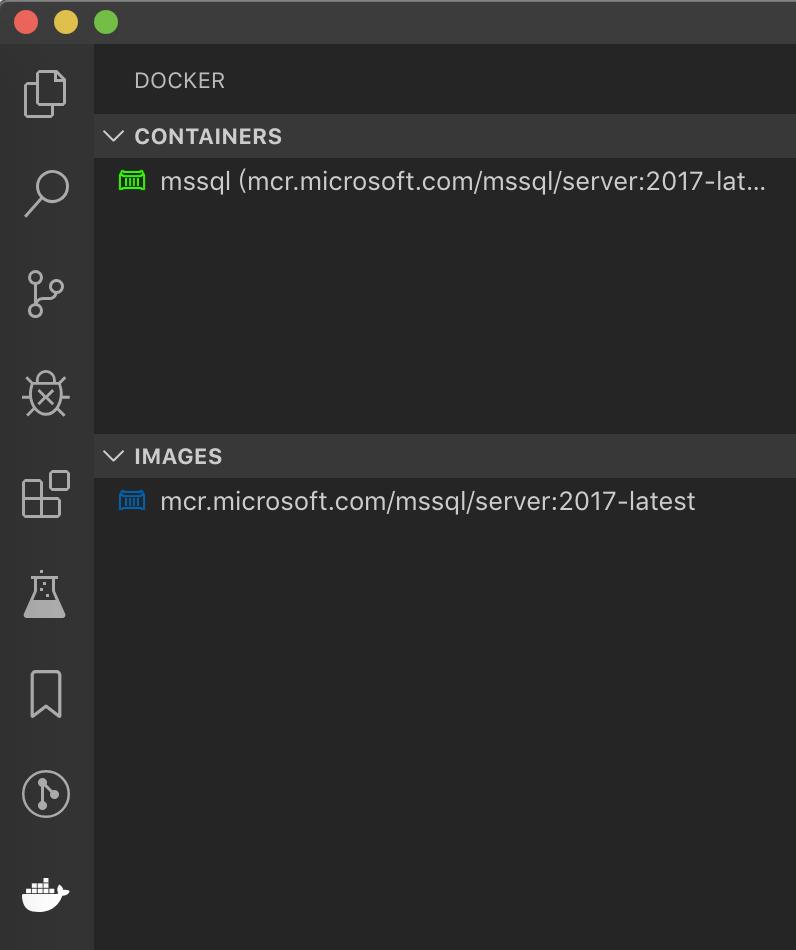Open the Search magnifier icon
The image size is (796, 950).
47,193
